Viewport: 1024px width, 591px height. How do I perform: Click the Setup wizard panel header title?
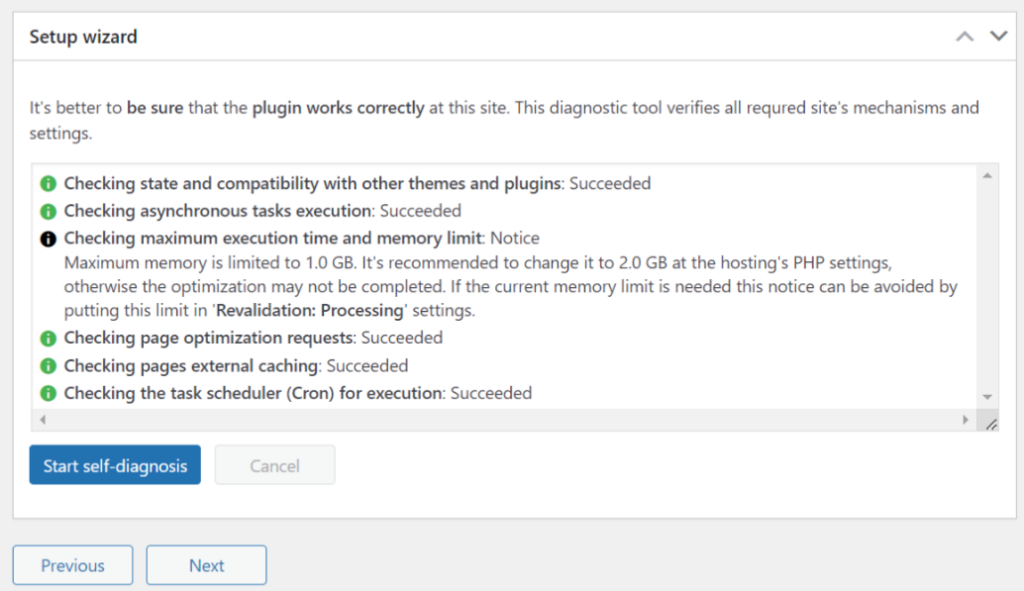[x=84, y=37]
